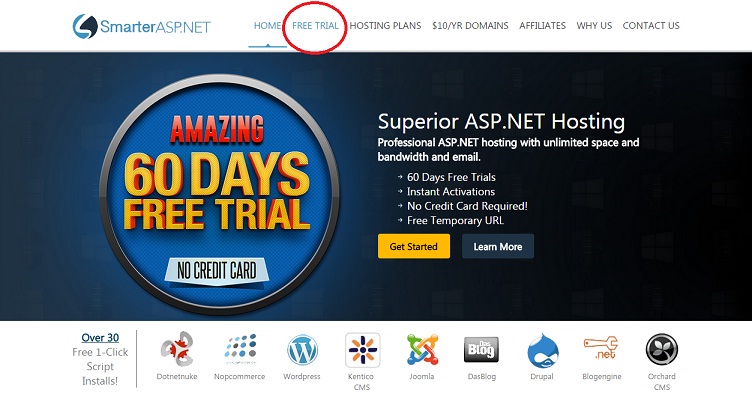
Task: Go to the HOME menu item
Action: (267, 25)
